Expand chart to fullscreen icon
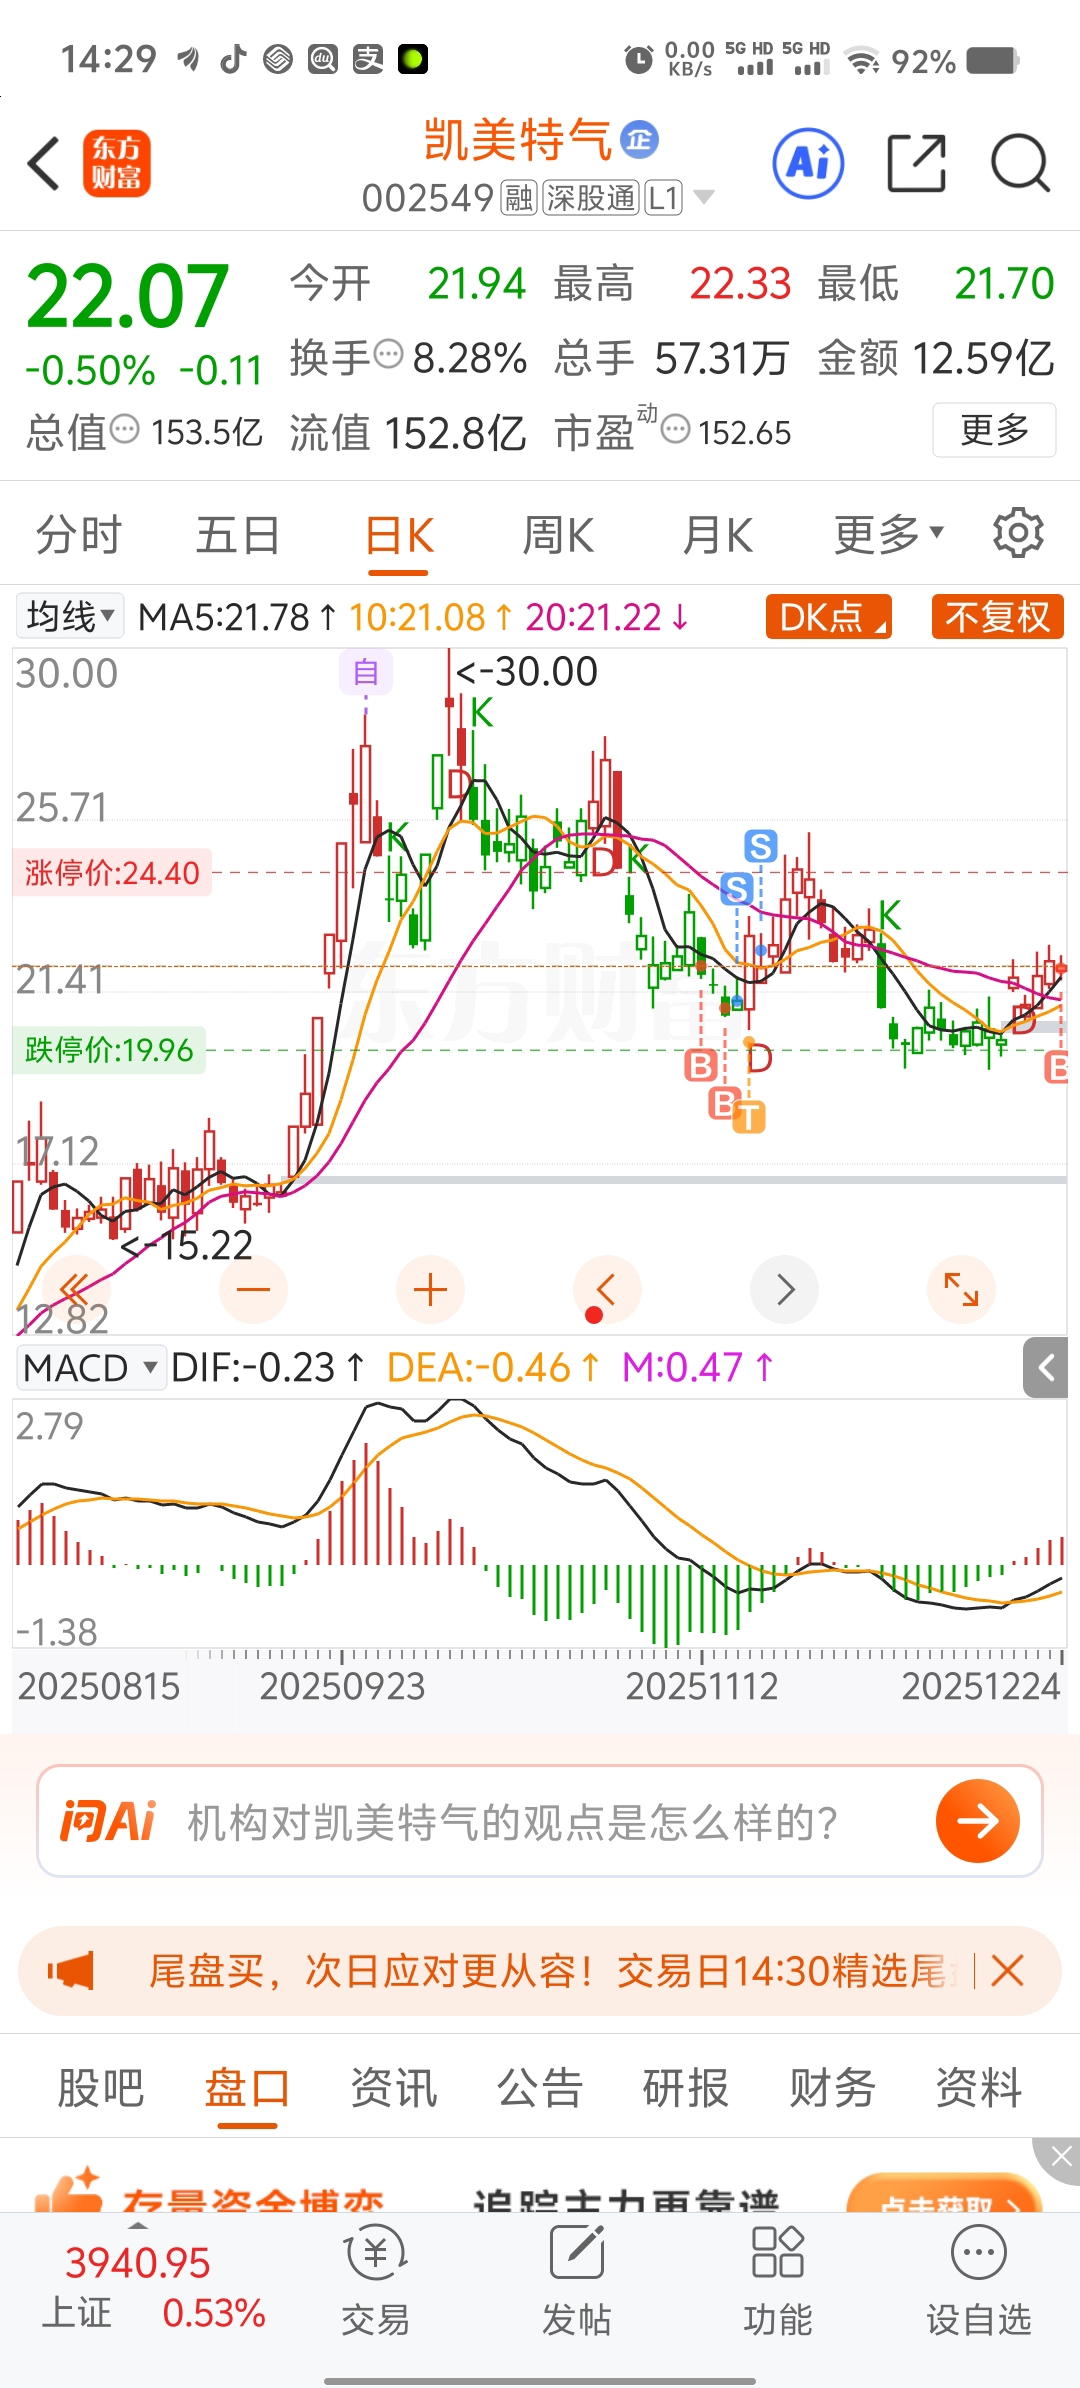This screenshot has height=2388, width=1080. coord(962,1289)
